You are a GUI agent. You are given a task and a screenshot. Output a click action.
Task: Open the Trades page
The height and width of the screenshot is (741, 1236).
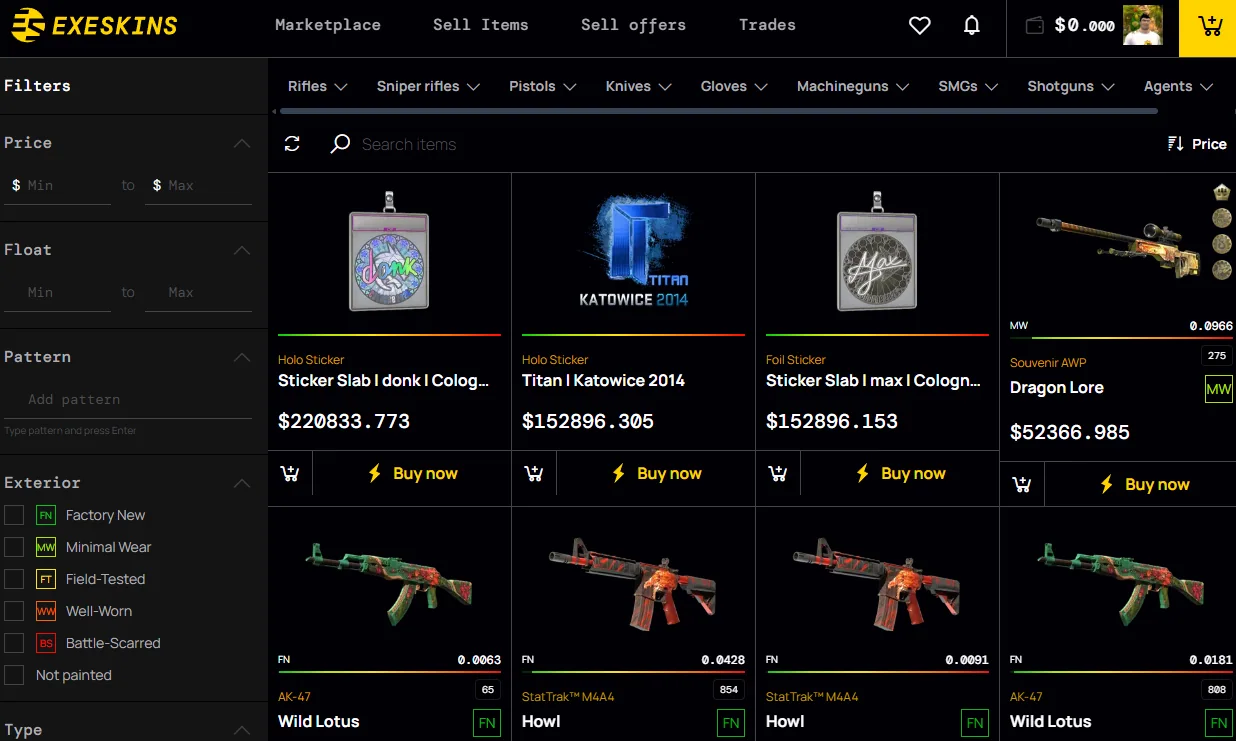point(767,25)
